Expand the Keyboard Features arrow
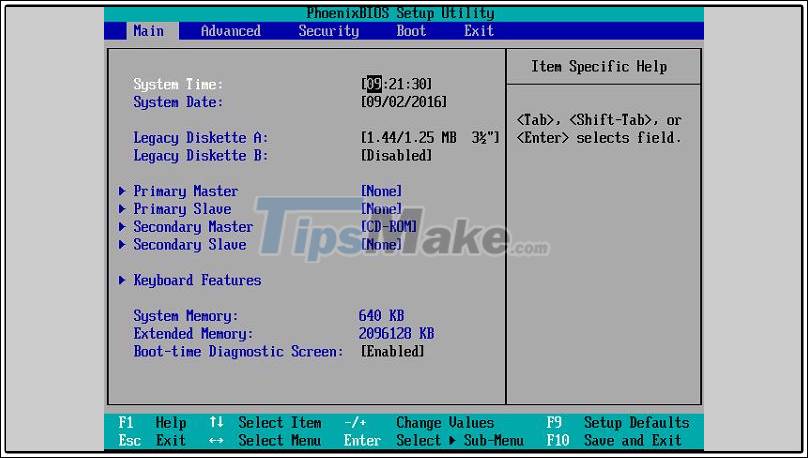 [122, 280]
